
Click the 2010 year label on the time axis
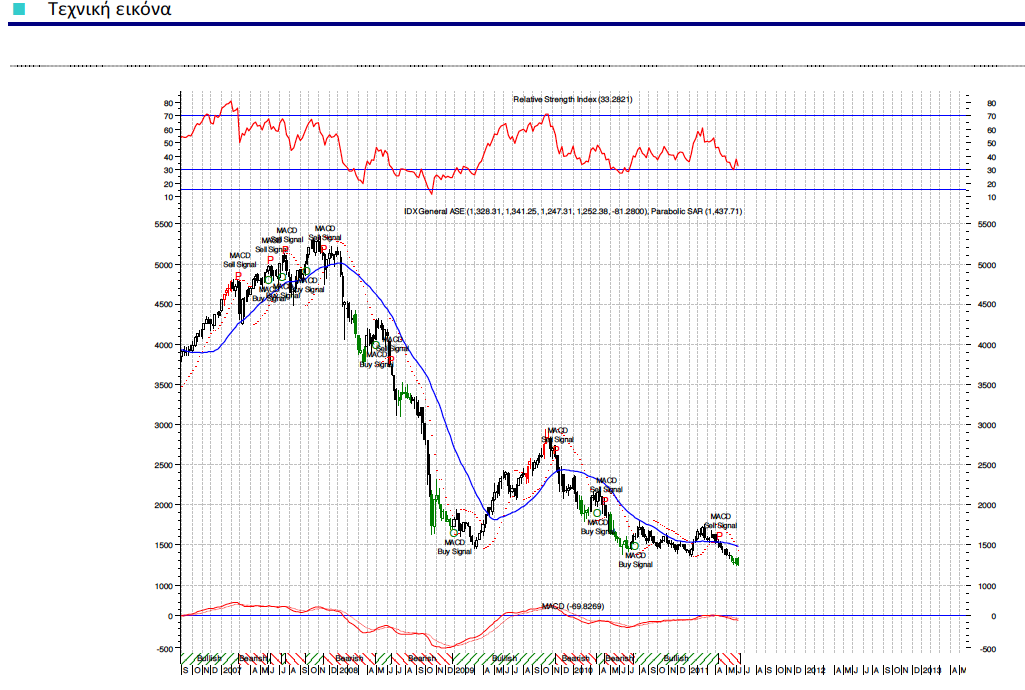583,670
